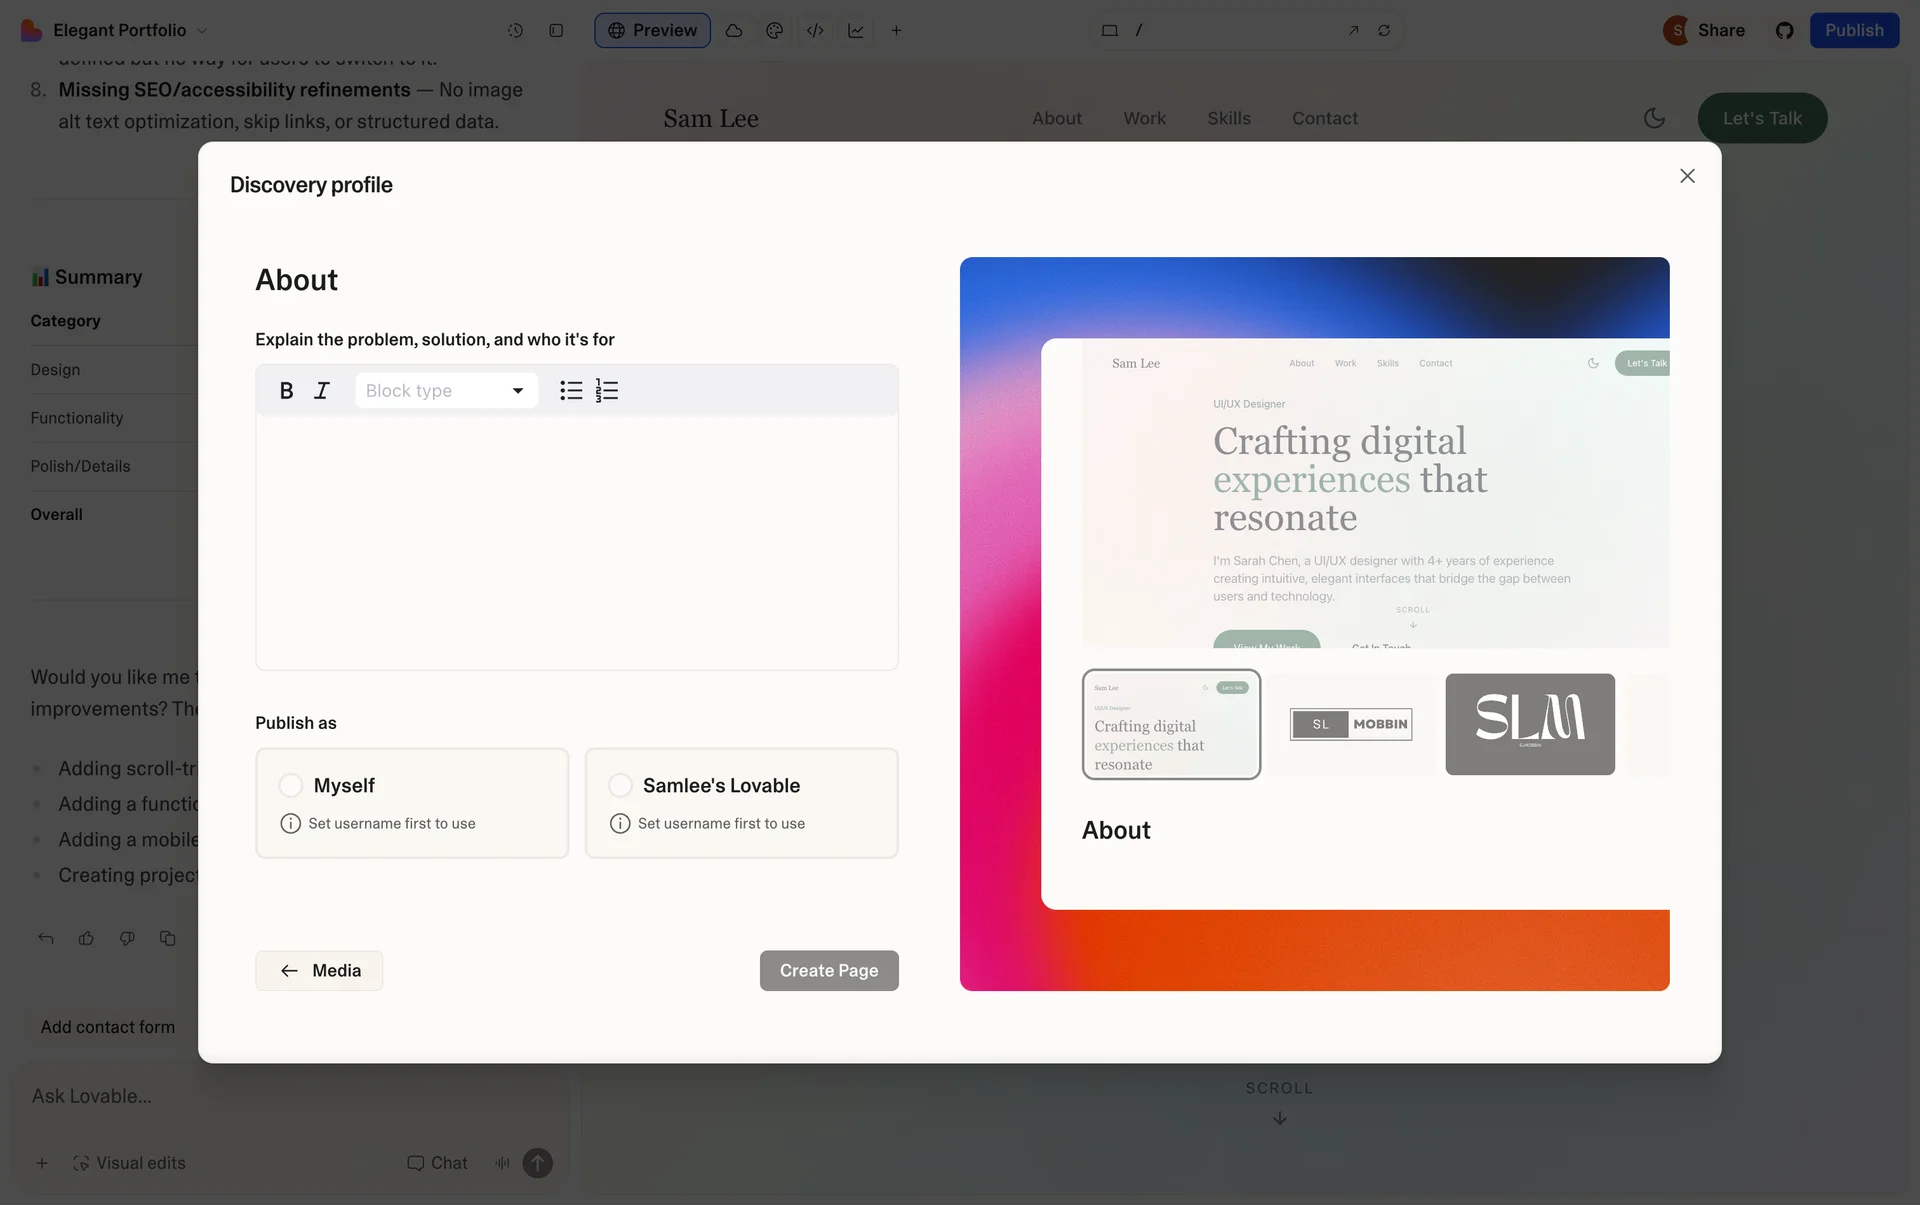Open the device size selector
Image resolution: width=1920 pixels, height=1205 pixels.
[x=1109, y=30]
